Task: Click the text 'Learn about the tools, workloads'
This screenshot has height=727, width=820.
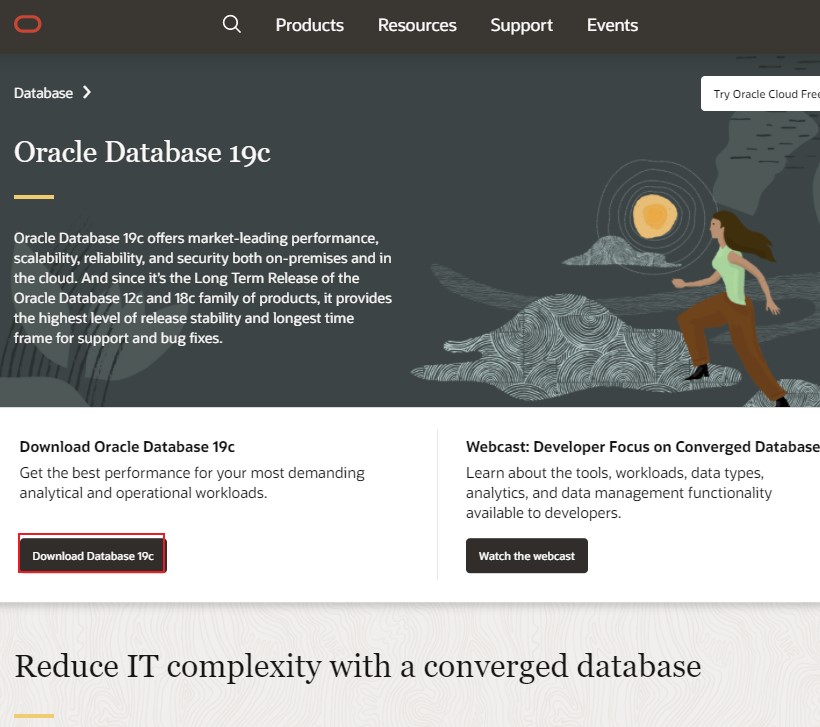Action: pos(619,493)
